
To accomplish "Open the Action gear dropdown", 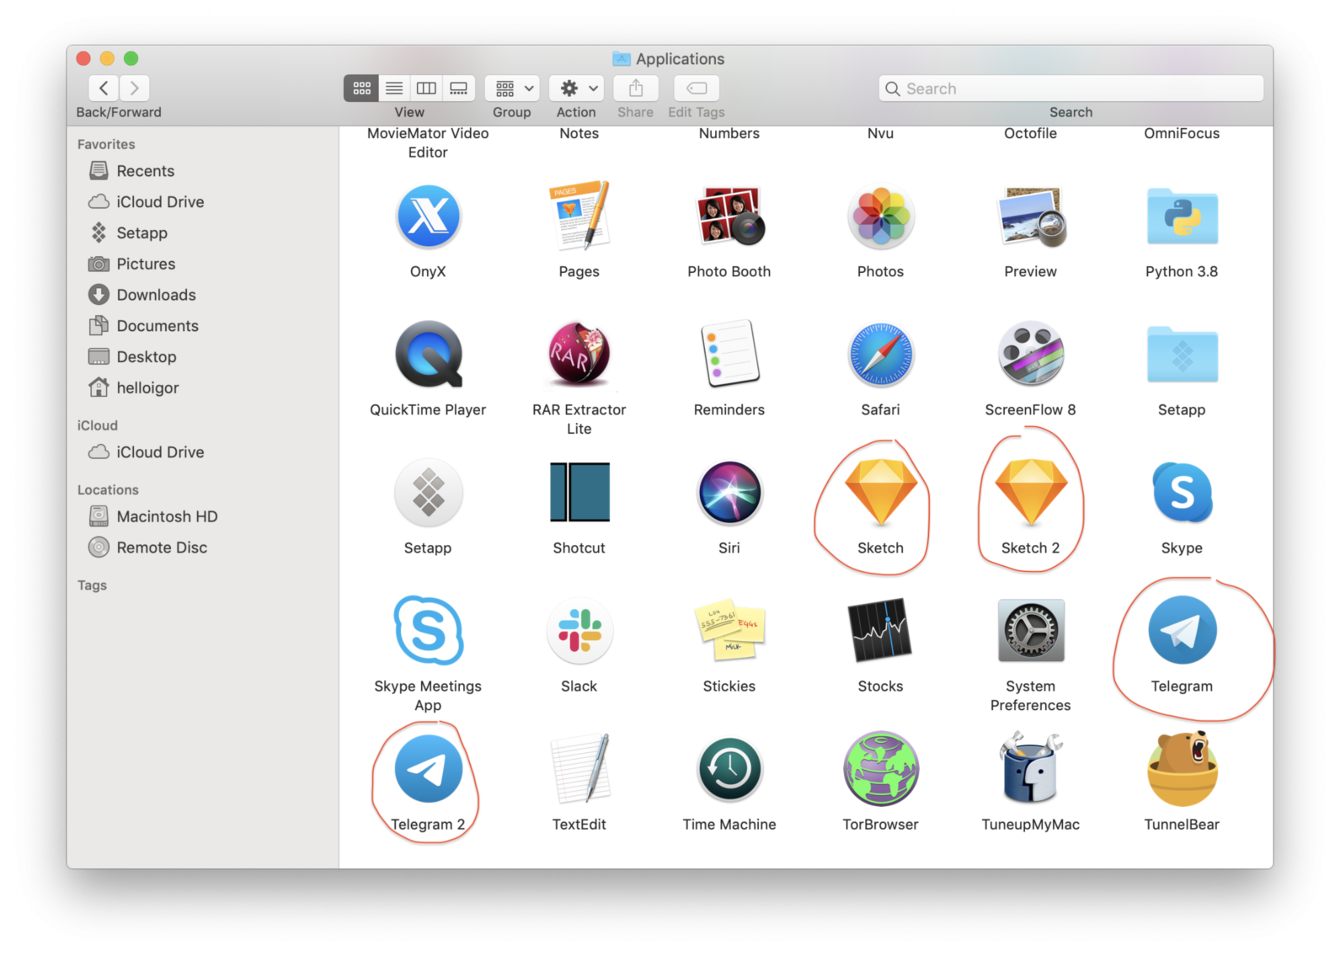I will click(577, 88).
